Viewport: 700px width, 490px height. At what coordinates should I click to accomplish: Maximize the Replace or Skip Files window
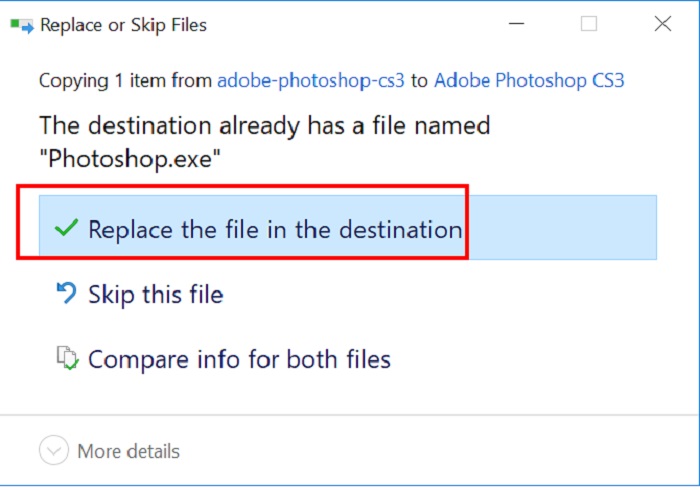(589, 24)
